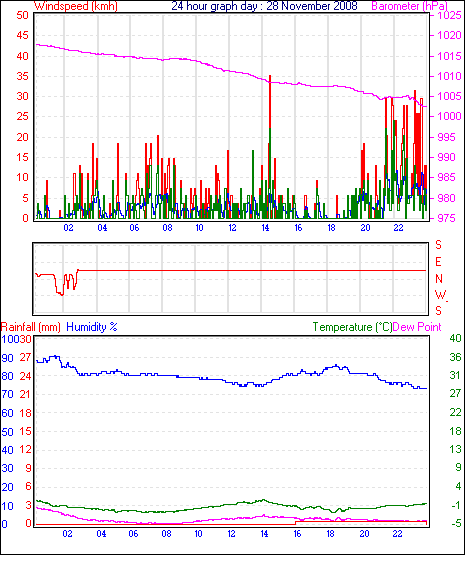
Task: Click the 14 hour marker on wind graph
Action: (265, 228)
